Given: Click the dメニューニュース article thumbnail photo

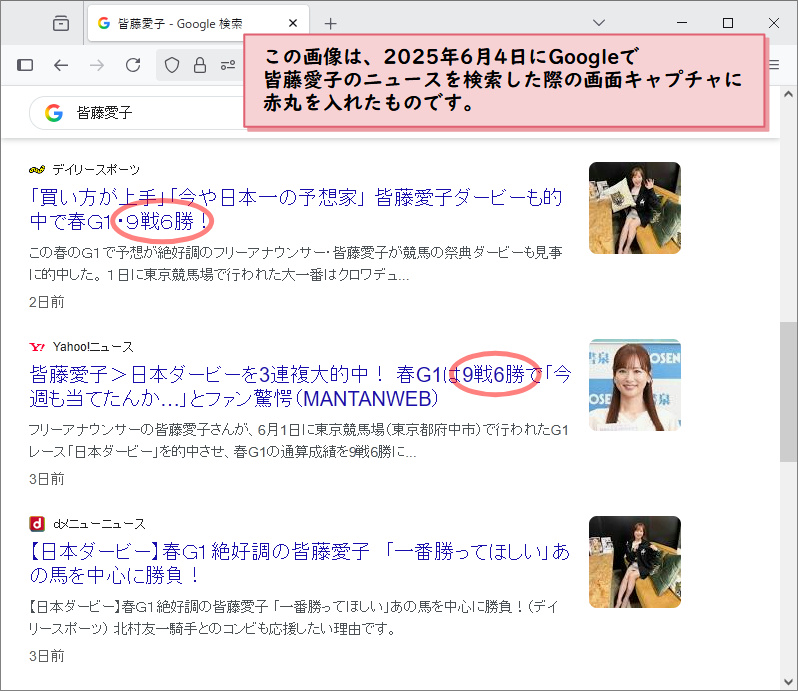Looking at the screenshot, I should tap(635, 562).
